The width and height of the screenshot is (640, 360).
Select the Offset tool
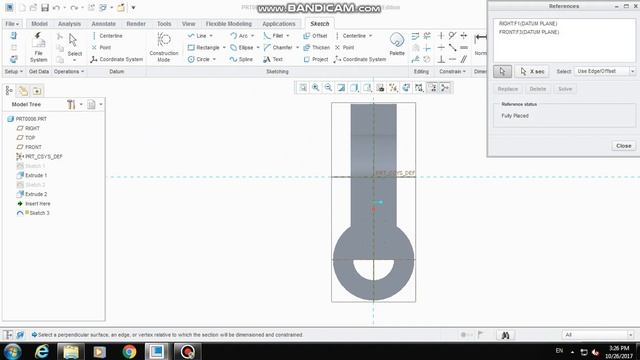[315, 36]
